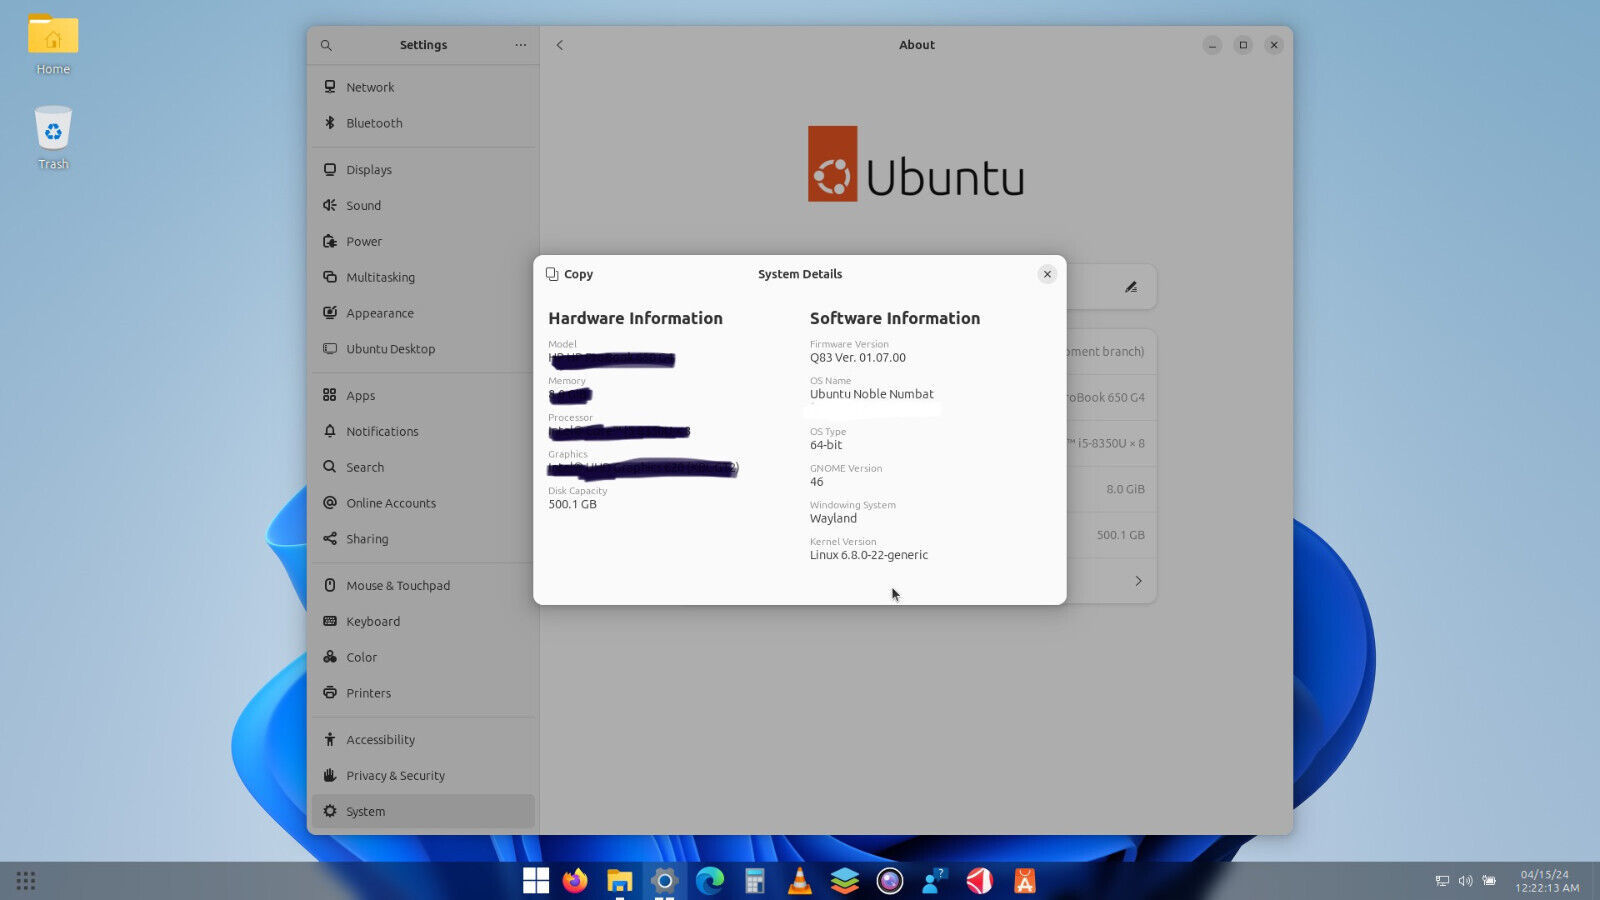Open Search settings in sidebar
The height and width of the screenshot is (900, 1600).
tap(423, 468)
